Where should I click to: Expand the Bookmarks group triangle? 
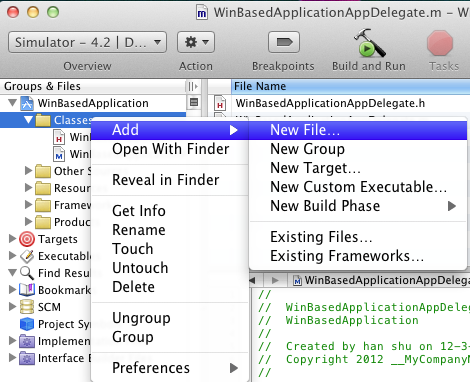click(12, 289)
